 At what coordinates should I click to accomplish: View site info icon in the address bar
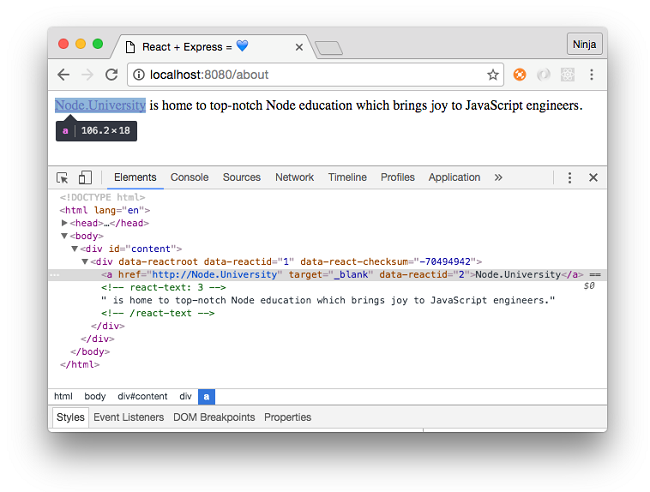(x=139, y=75)
